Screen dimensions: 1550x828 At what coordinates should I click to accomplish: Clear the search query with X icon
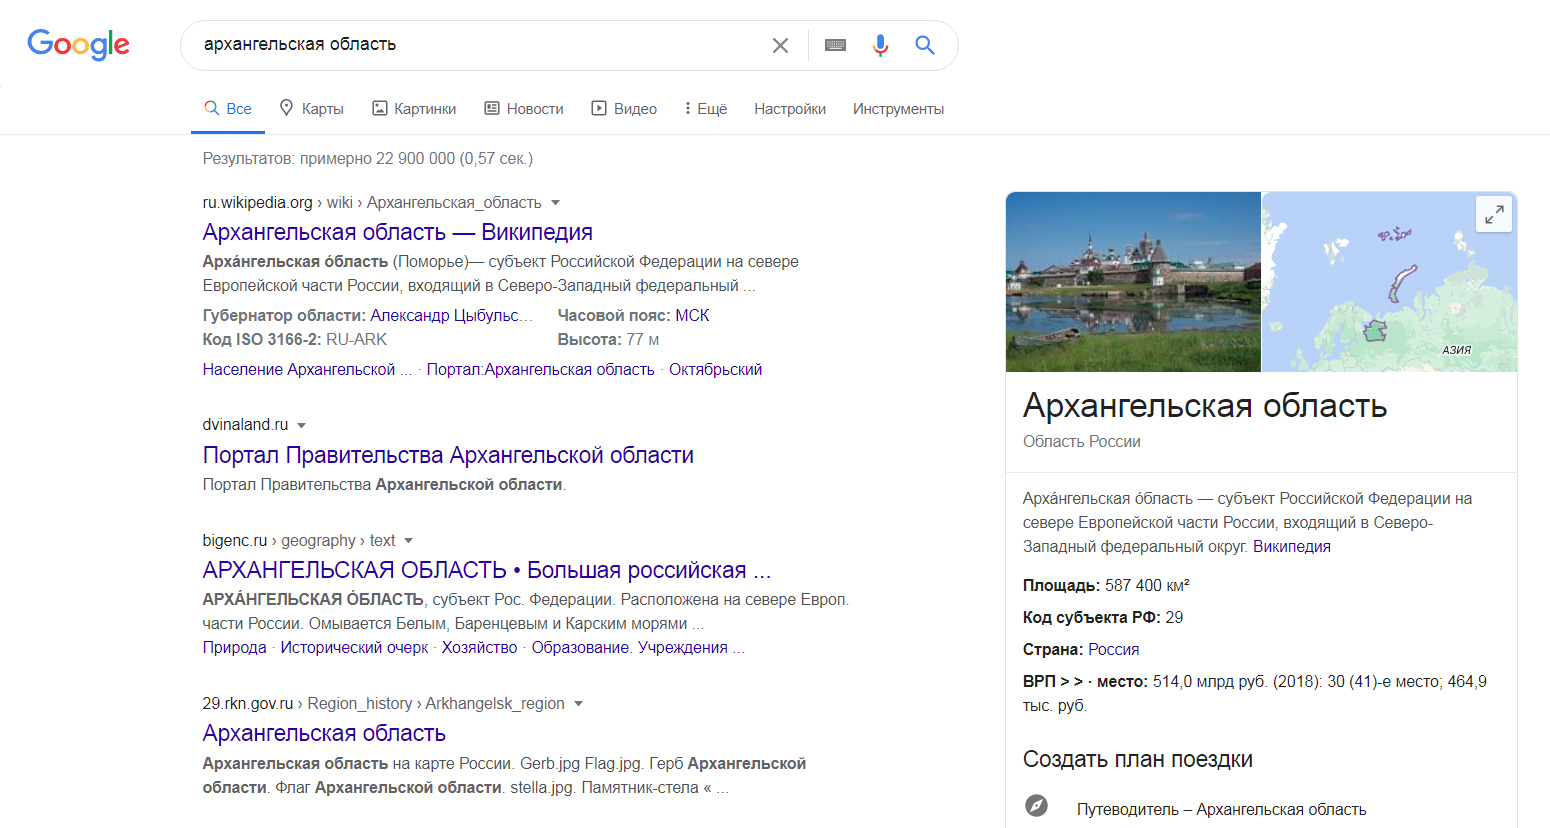coord(780,45)
